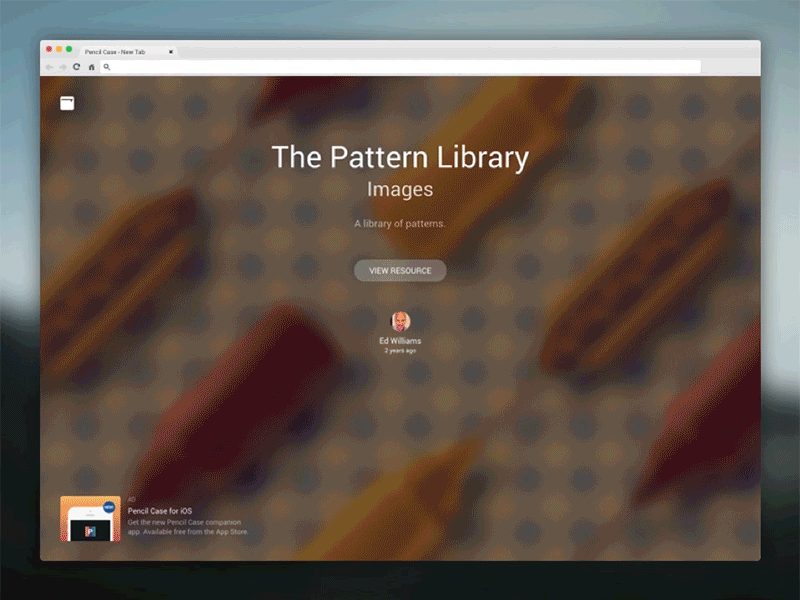This screenshot has height=600, width=800.
Task: Select the Images subtitle link
Action: (x=400, y=188)
